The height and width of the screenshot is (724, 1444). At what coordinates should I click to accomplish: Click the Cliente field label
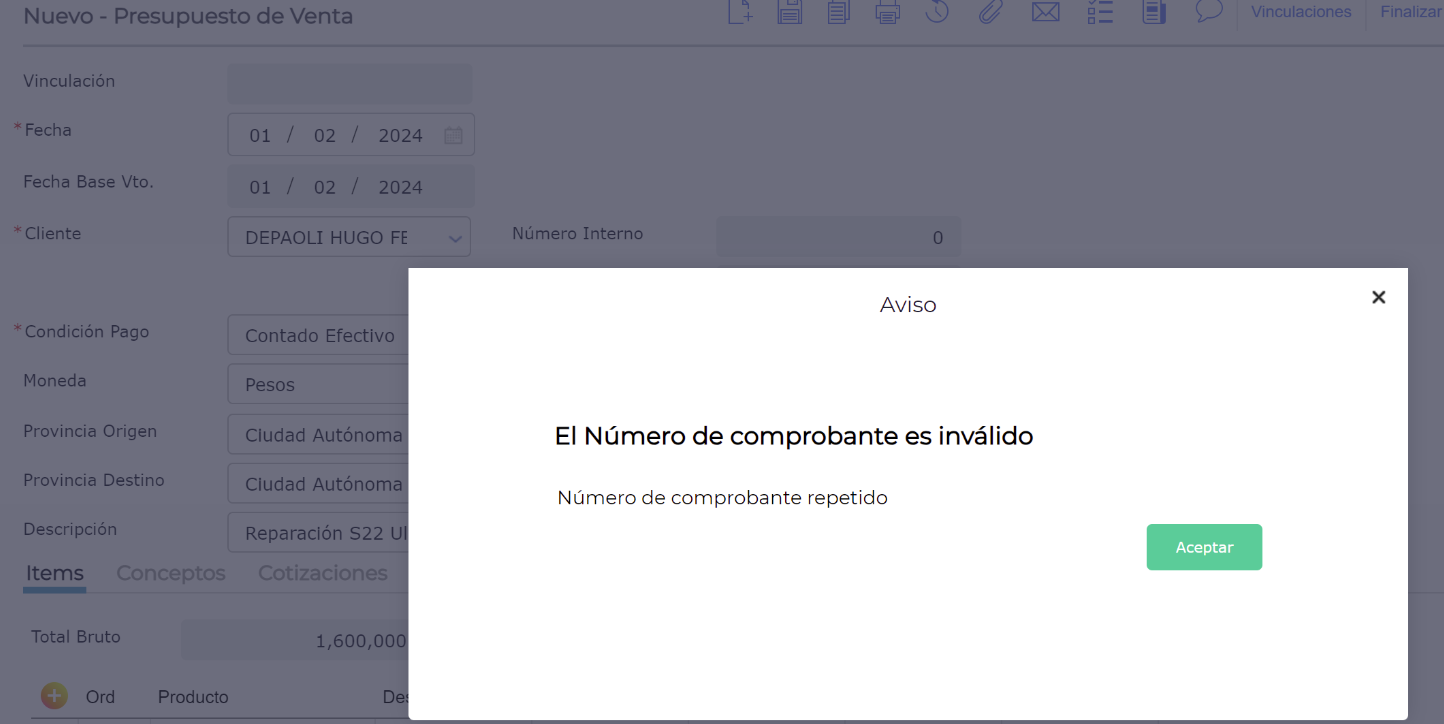pos(53,233)
